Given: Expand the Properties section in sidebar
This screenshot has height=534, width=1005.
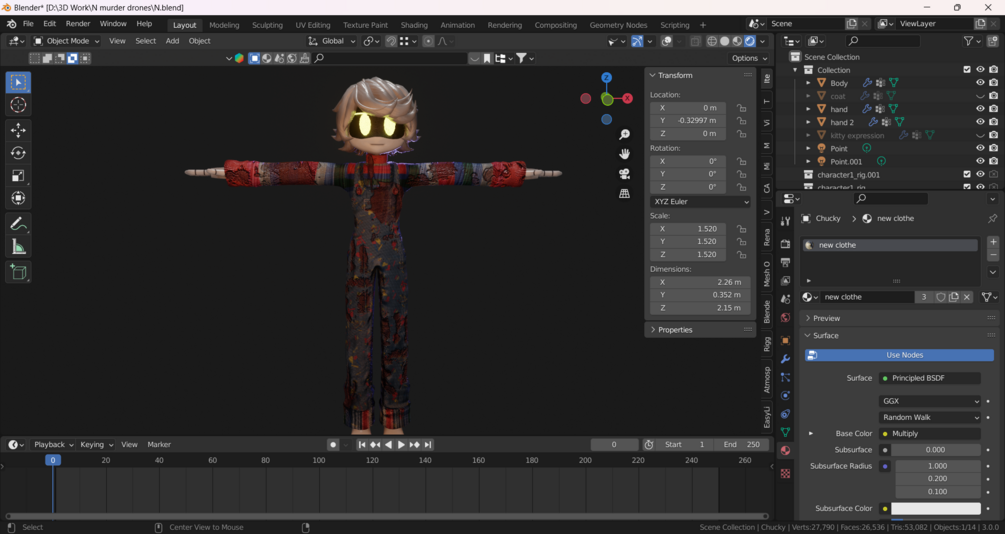Looking at the screenshot, I should tap(675, 330).
